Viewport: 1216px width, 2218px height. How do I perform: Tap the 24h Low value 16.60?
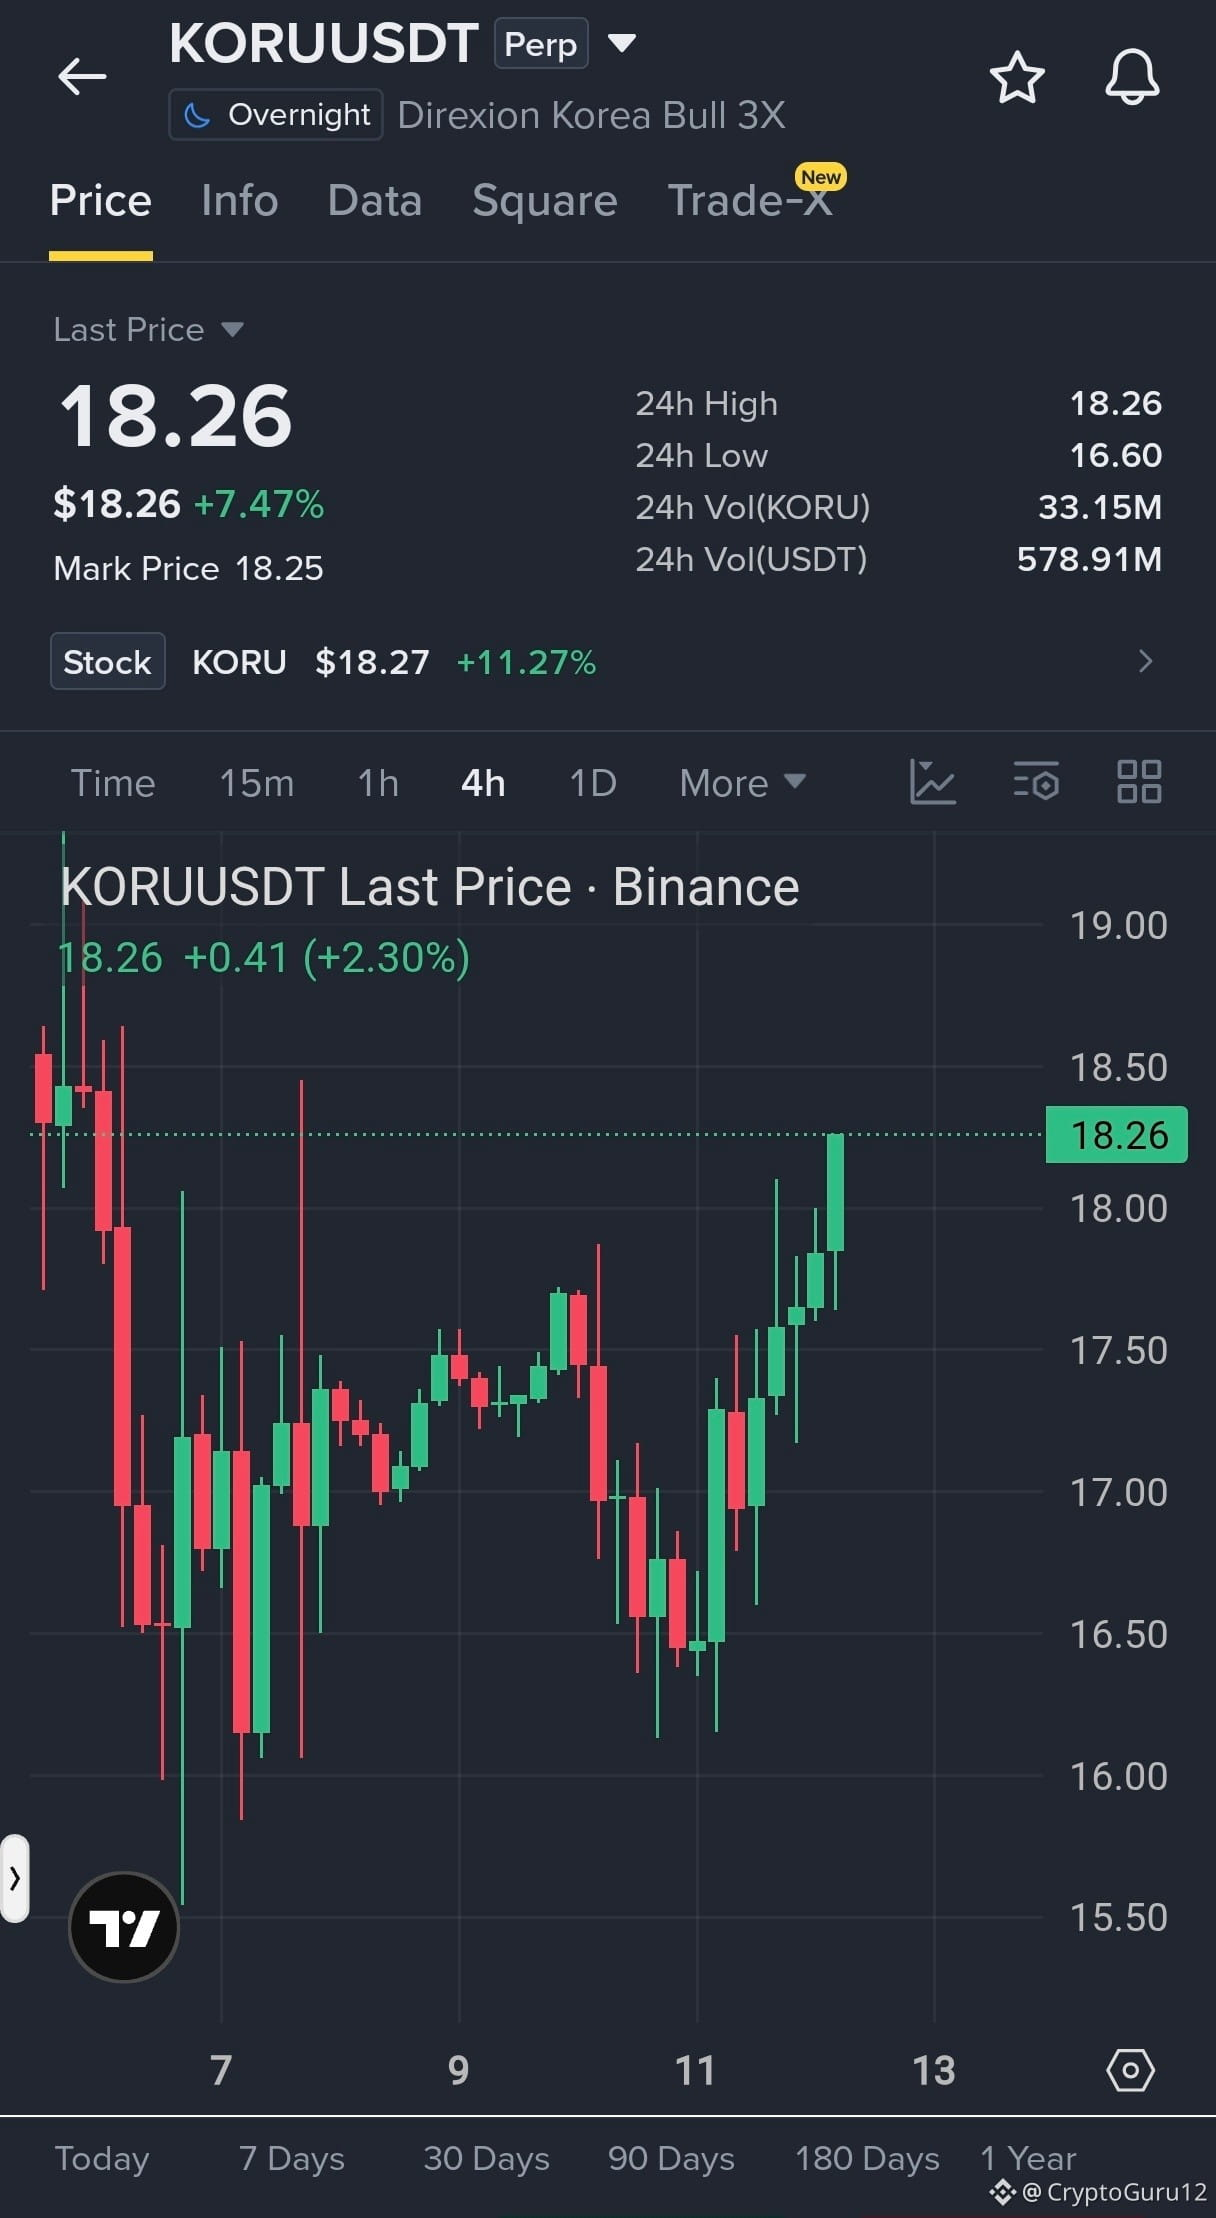[x=1116, y=455]
